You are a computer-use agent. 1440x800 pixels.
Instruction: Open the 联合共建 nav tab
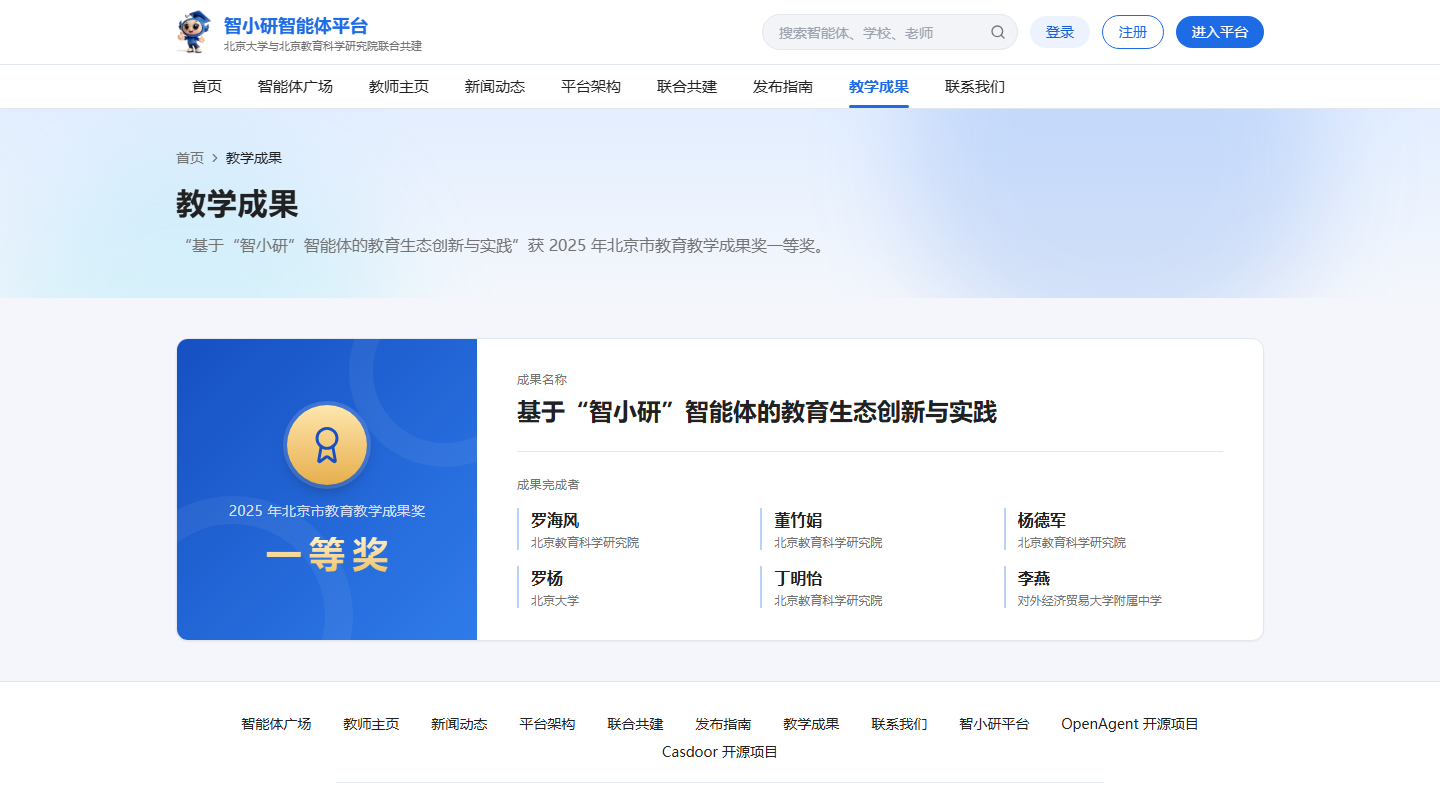point(687,87)
